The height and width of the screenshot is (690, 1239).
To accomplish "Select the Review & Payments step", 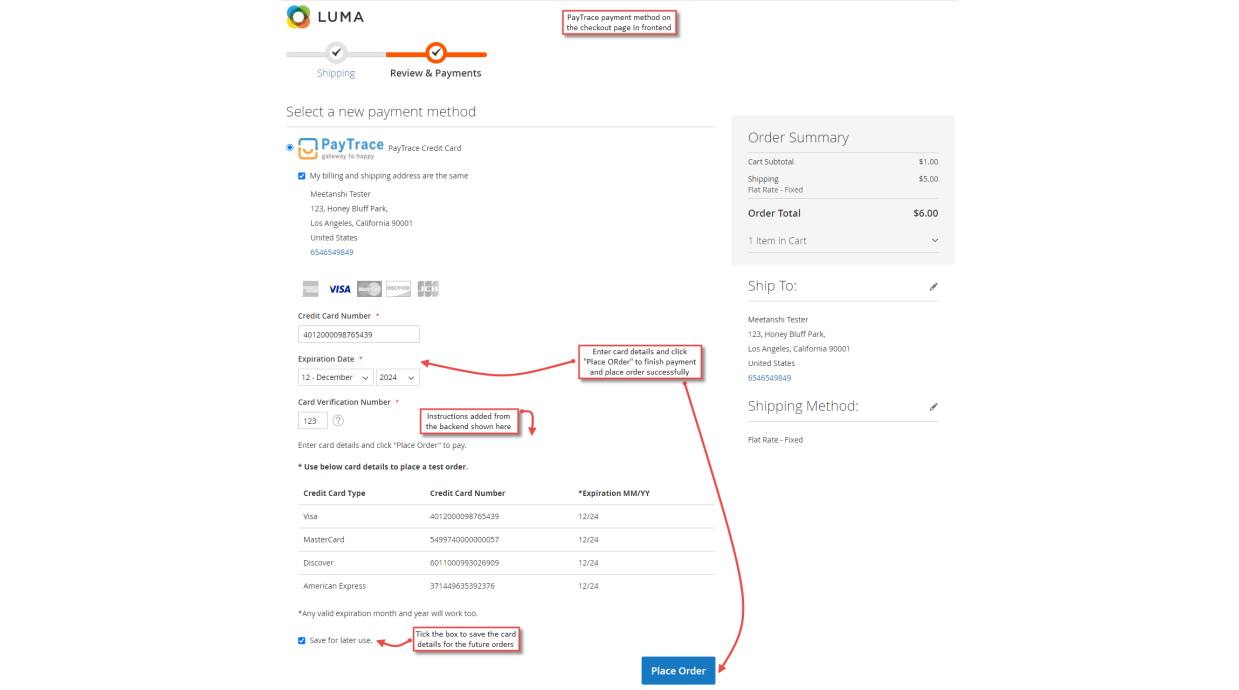I will point(436,53).
